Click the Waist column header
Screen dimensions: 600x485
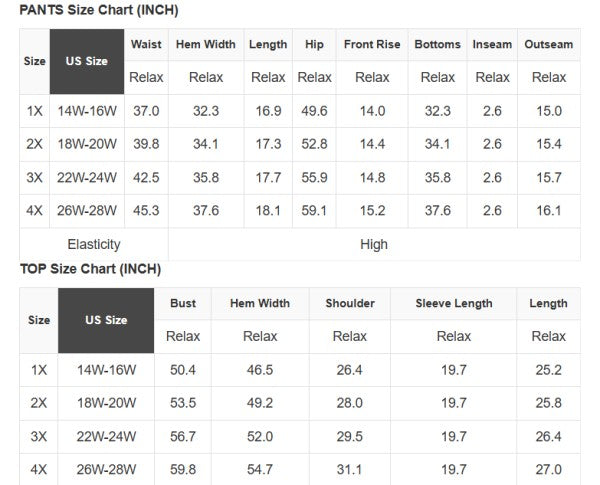click(x=146, y=44)
